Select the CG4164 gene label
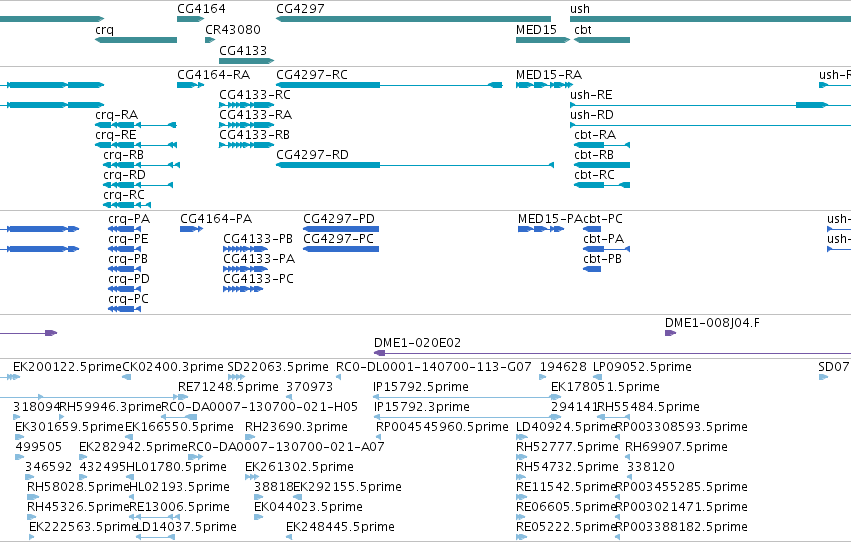851x542 pixels. click(201, 9)
